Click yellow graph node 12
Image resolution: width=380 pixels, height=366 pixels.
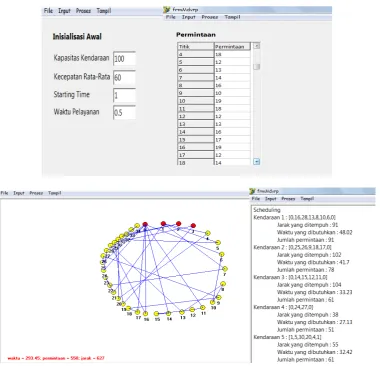[192, 310]
